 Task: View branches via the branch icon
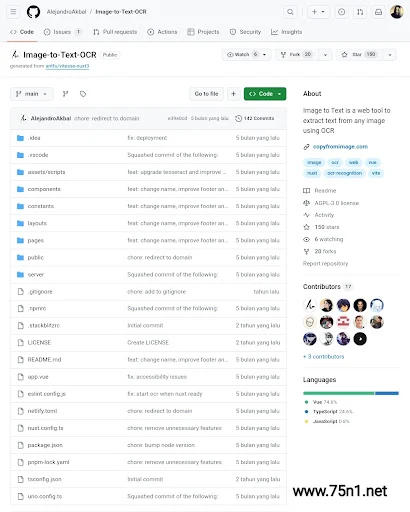click(65, 94)
